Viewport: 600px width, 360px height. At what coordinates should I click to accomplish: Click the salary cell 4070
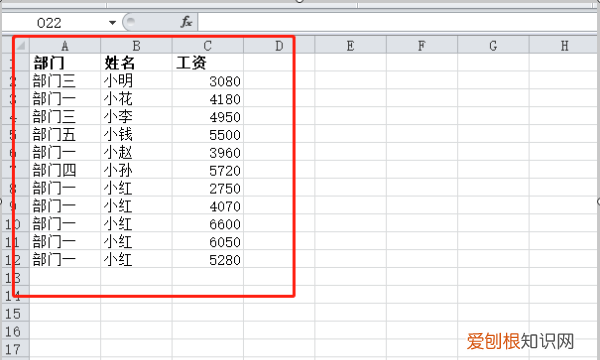[208, 206]
